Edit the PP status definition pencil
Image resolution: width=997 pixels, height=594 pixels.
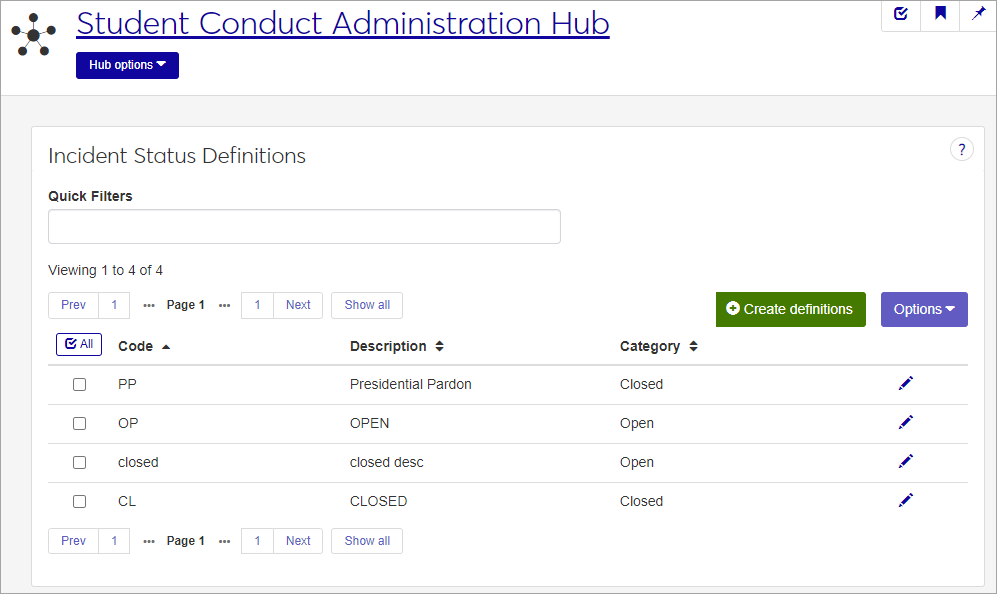pos(906,383)
